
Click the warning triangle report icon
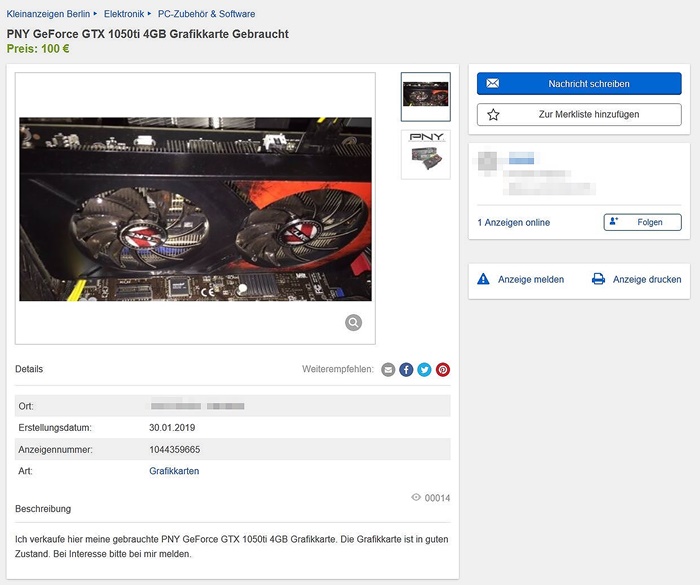pos(483,279)
